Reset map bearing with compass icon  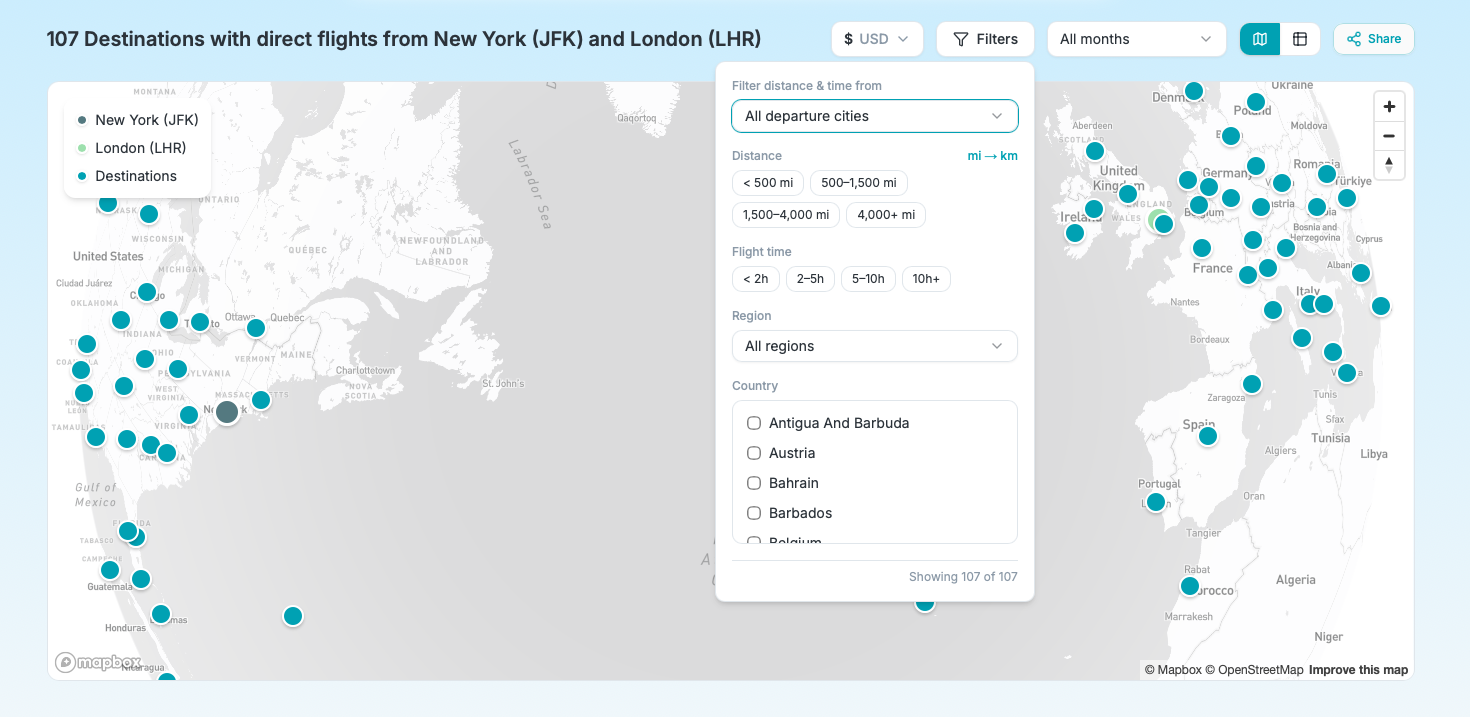click(x=1389, y=165)
